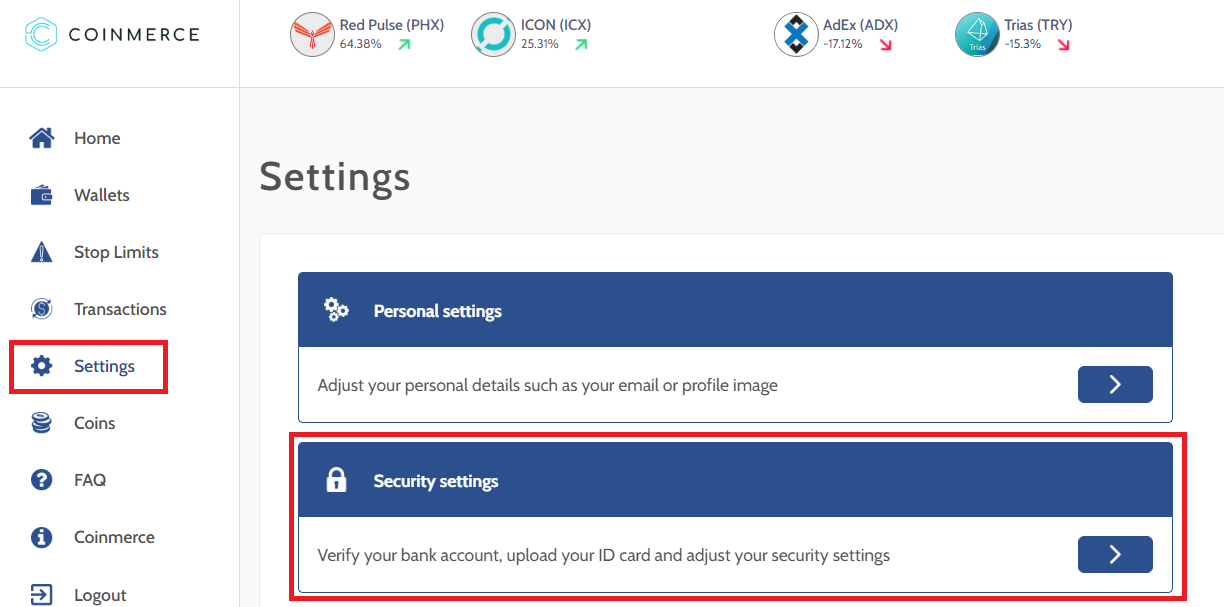Click the Personal settings header
The image size is (1224, 607).
(x=437, y=311)
